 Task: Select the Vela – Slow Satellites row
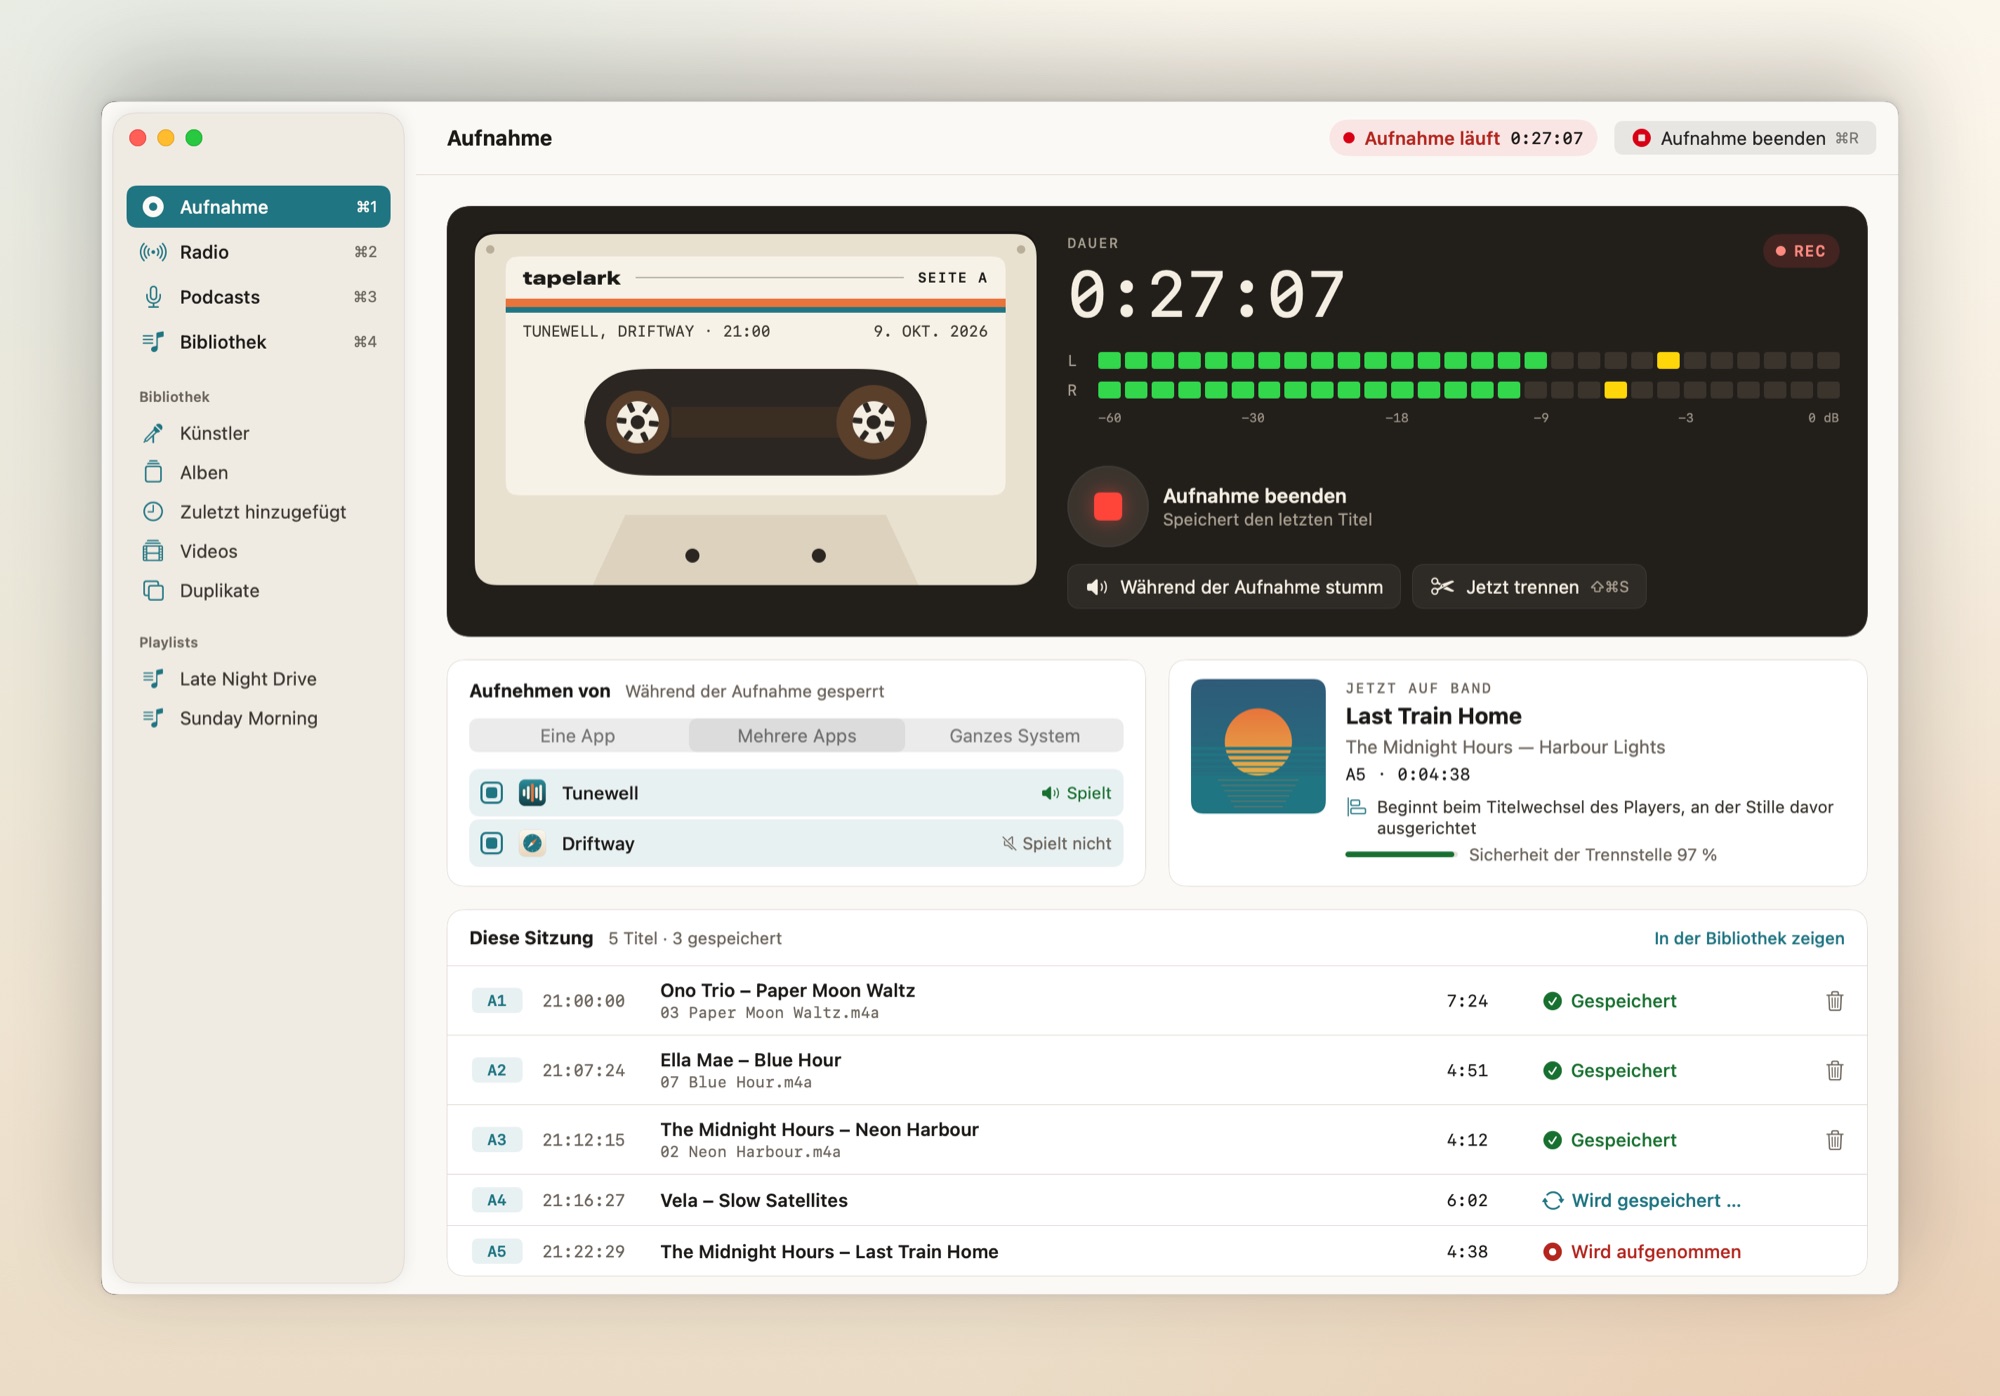coord(1157,1200)
